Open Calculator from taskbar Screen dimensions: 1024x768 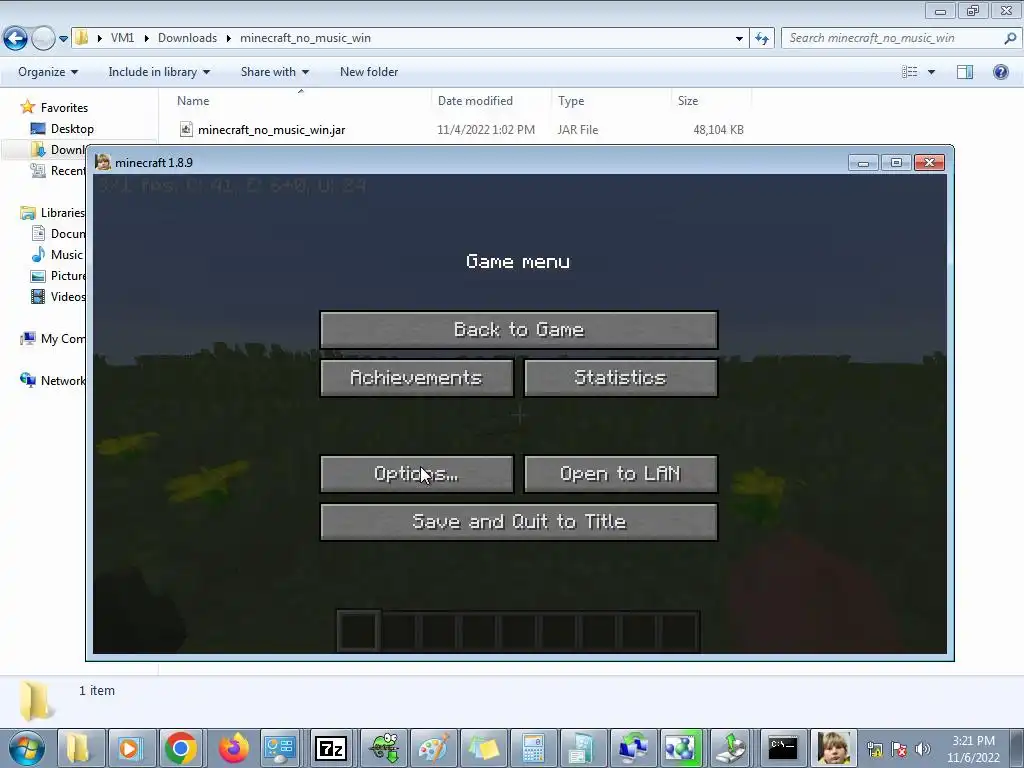[534, 748]
